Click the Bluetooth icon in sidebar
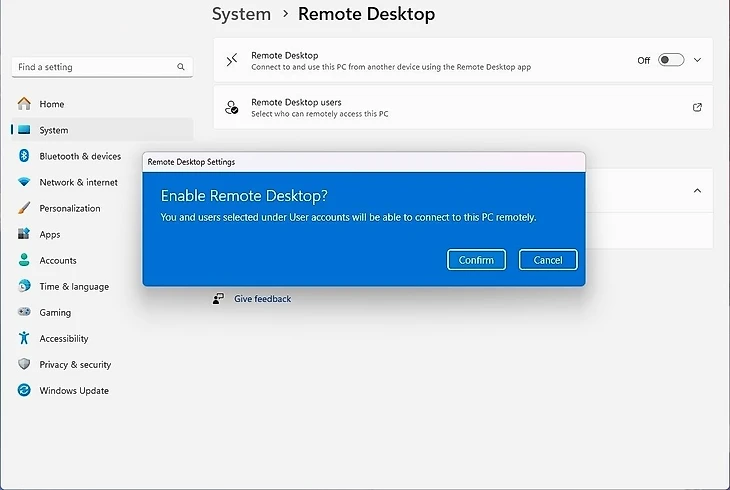The image size is (730, 490). (24, 156)
